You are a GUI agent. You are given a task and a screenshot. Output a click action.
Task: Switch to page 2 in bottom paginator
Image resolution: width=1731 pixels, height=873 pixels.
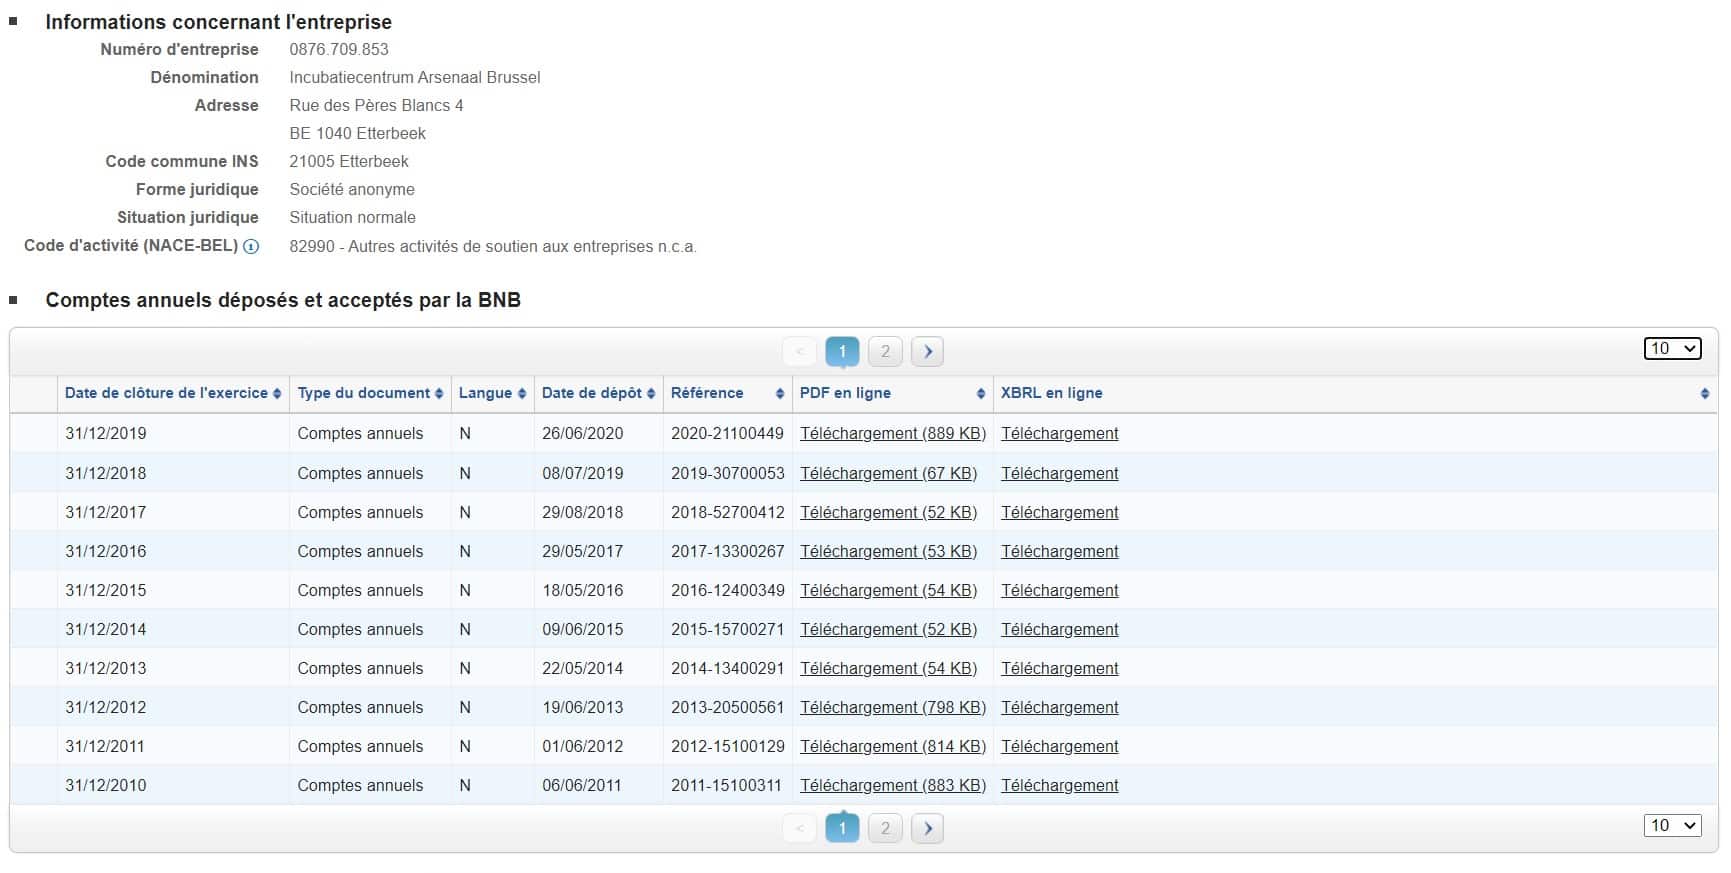point(885,829)
